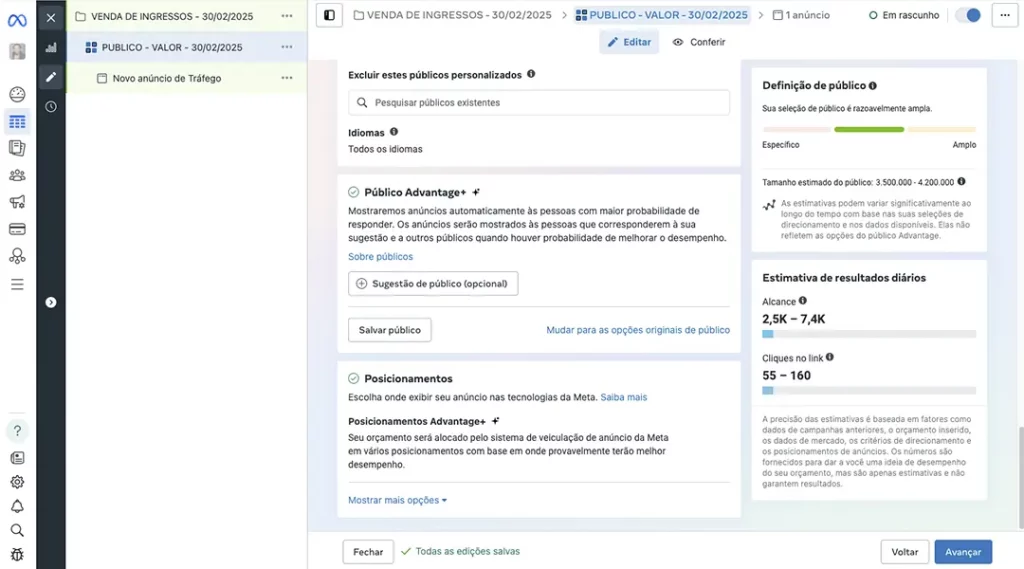
Task: Open options menu for Novo anúncio de Tráfego
Action: click(287, 78)
